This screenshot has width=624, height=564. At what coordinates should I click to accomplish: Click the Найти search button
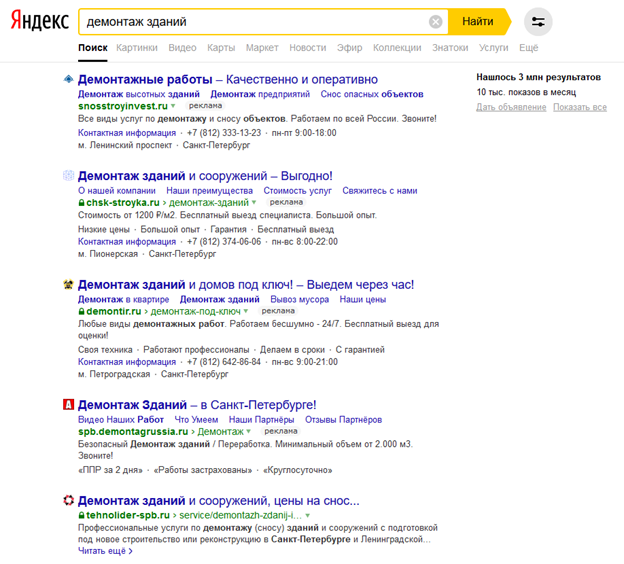tap(478, 21)
